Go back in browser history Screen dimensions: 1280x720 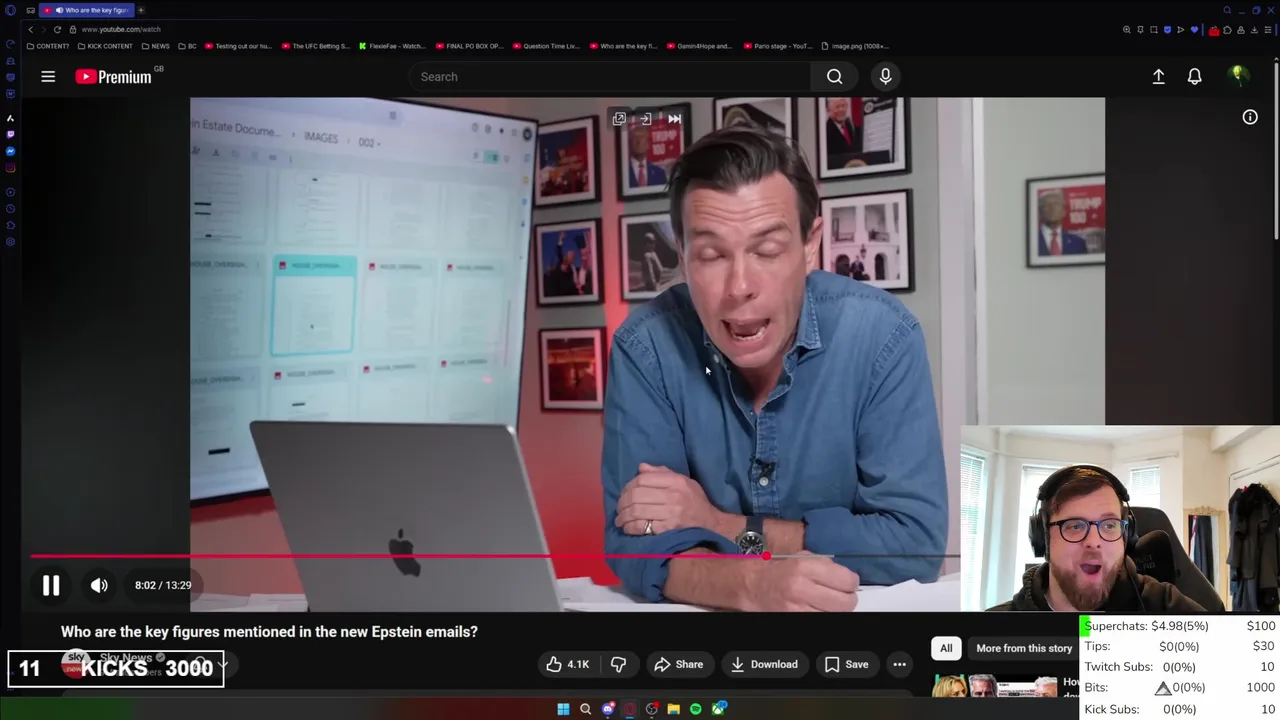pos(30,29)
